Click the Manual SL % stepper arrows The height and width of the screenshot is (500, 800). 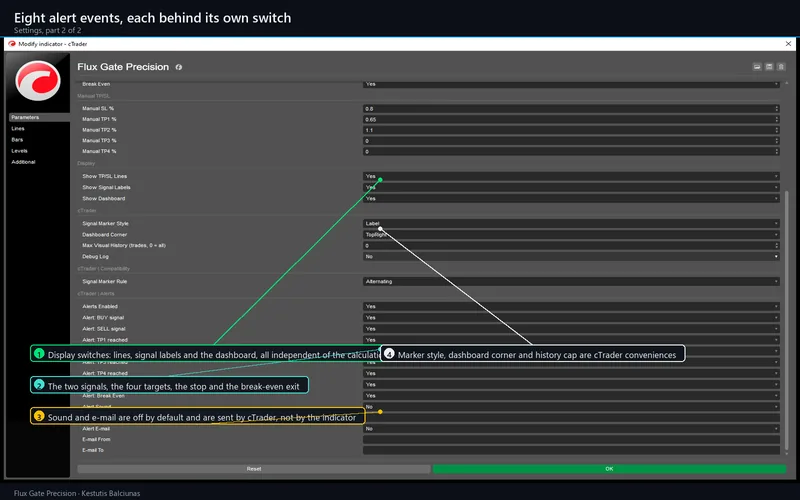tap(777, 109)
